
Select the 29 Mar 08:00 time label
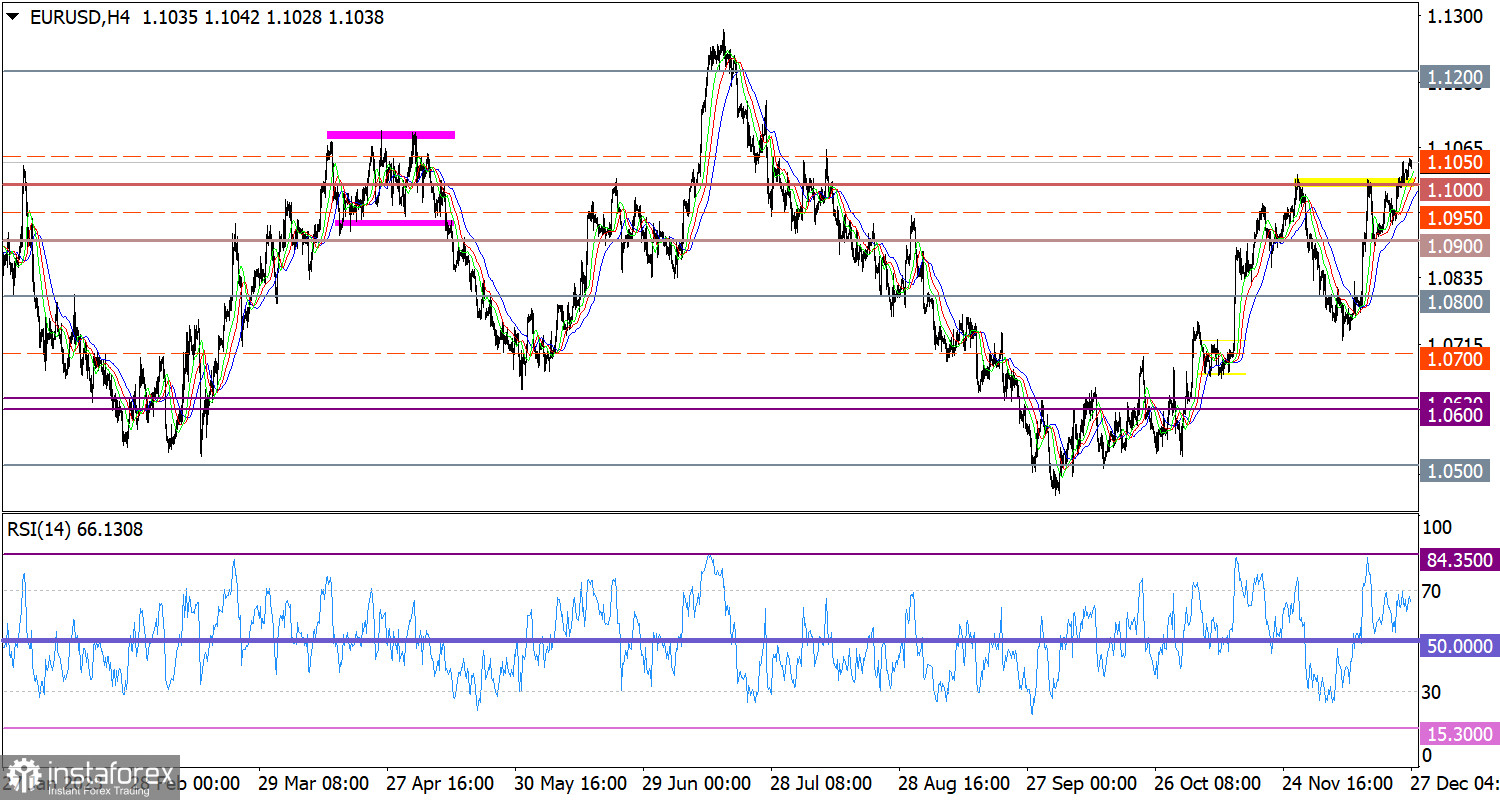click(x=314, y=782)
